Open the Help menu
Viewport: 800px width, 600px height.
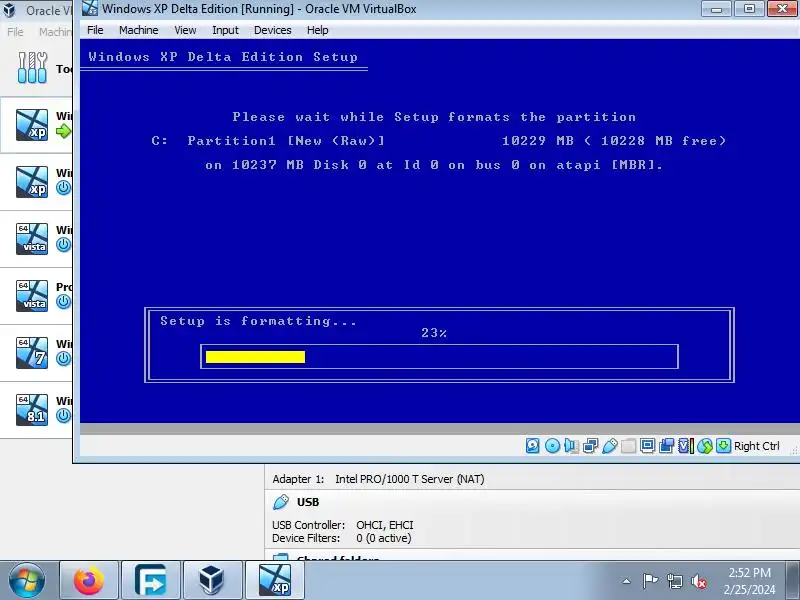(x=317, y=30)
